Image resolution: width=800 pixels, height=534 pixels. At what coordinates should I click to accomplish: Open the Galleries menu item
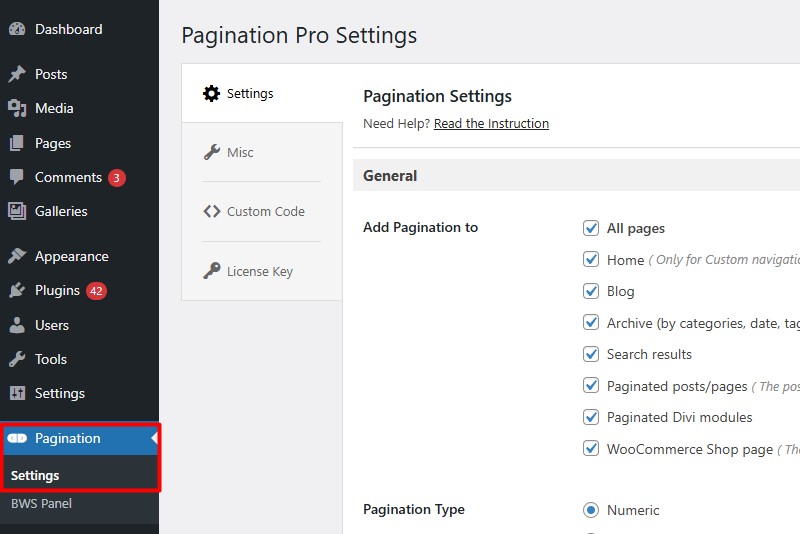(79, 211)
